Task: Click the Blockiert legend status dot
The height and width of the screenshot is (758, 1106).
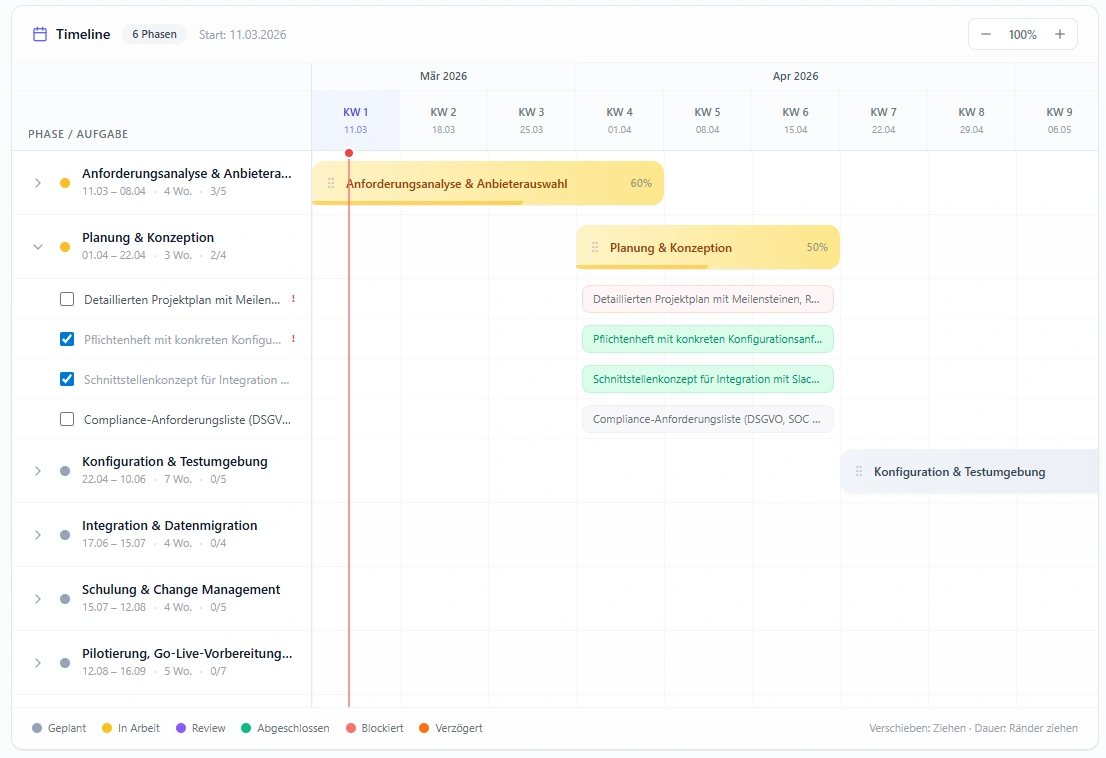Action: (x=351, y=728)
